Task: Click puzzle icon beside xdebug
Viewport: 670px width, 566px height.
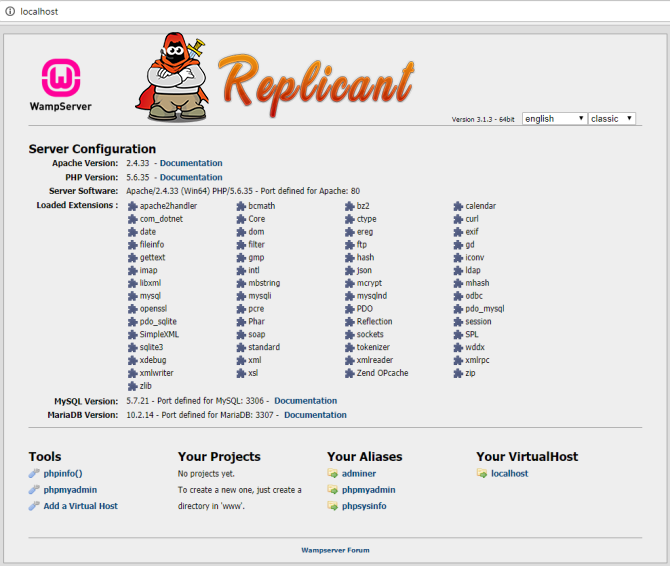Action: (132, 361)
